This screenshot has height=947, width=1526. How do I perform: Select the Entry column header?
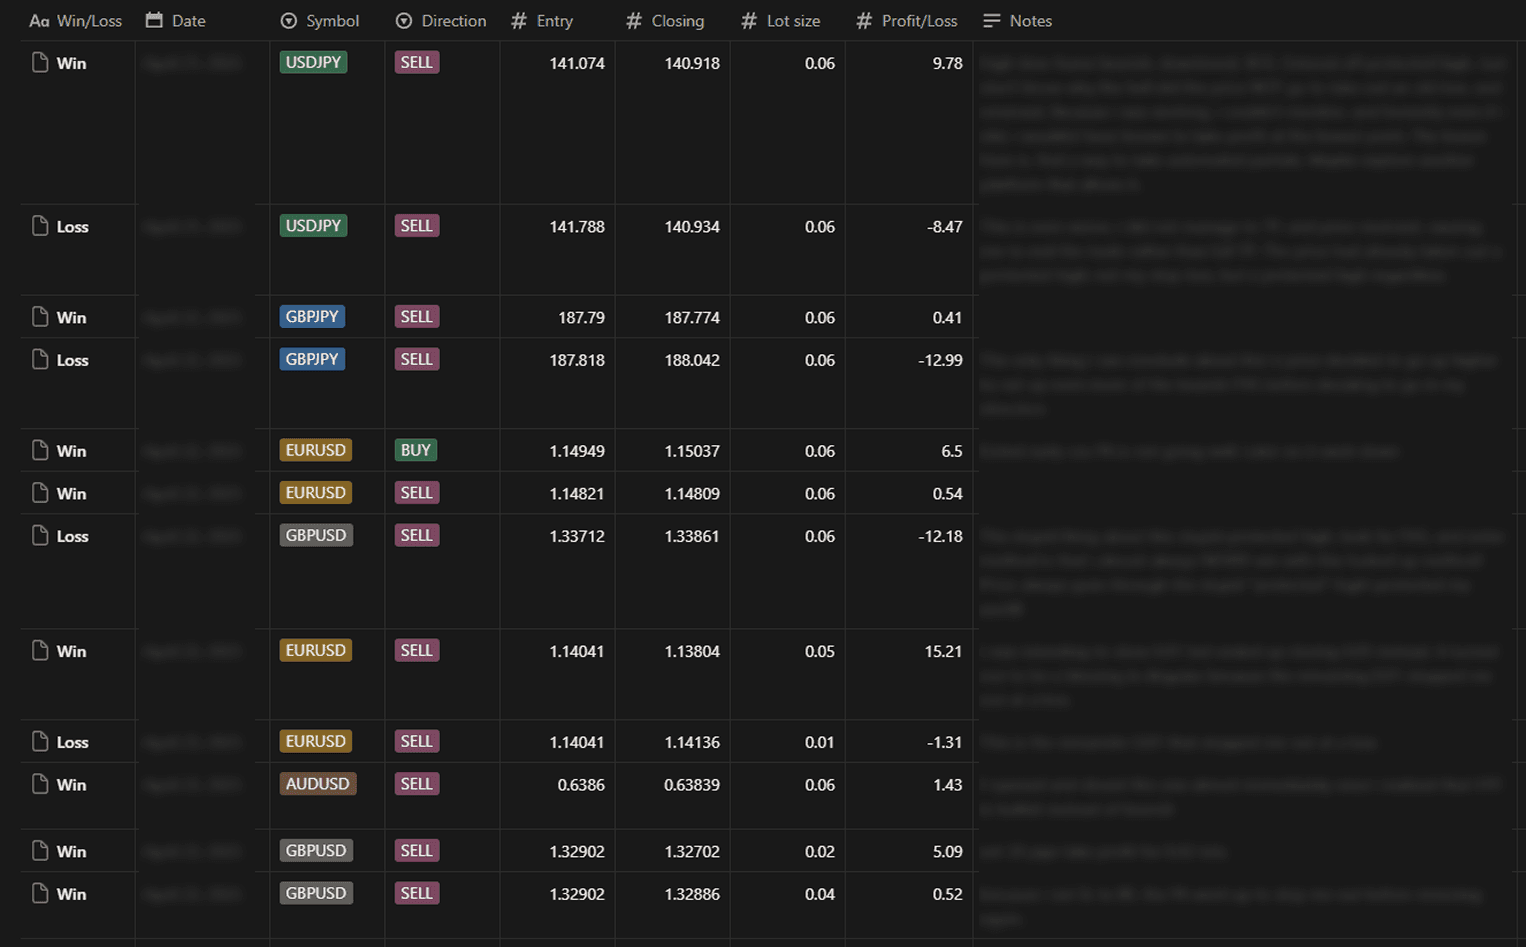[x=542, y=21]
